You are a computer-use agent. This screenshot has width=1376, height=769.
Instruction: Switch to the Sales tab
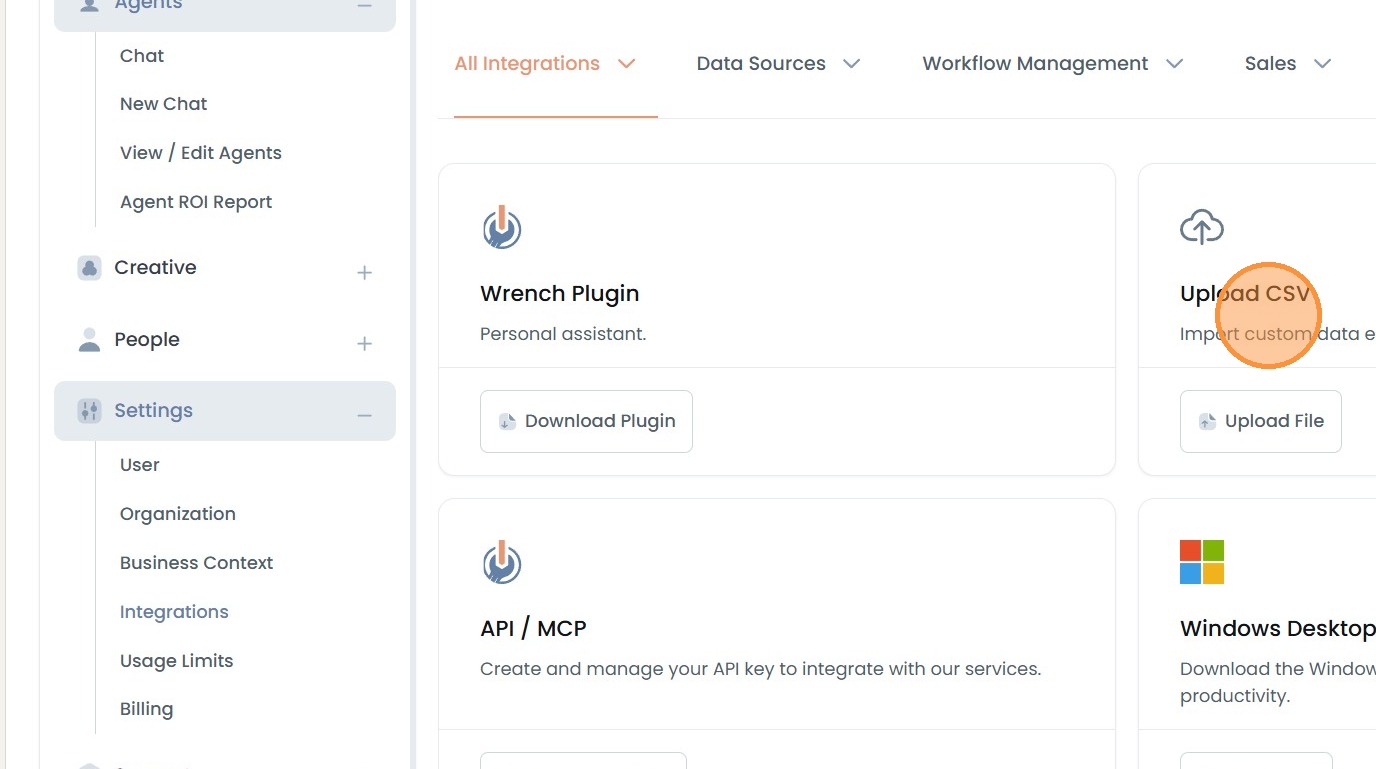[1287, 64]
